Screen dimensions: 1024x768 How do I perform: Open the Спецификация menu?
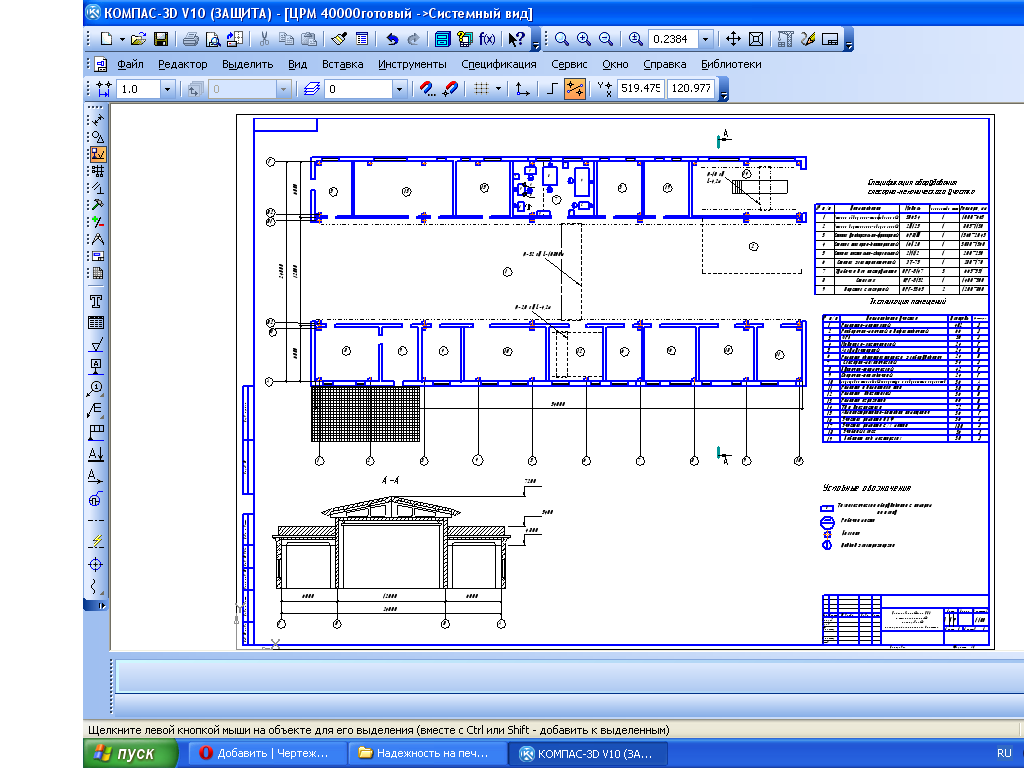[x=499, y=64]
